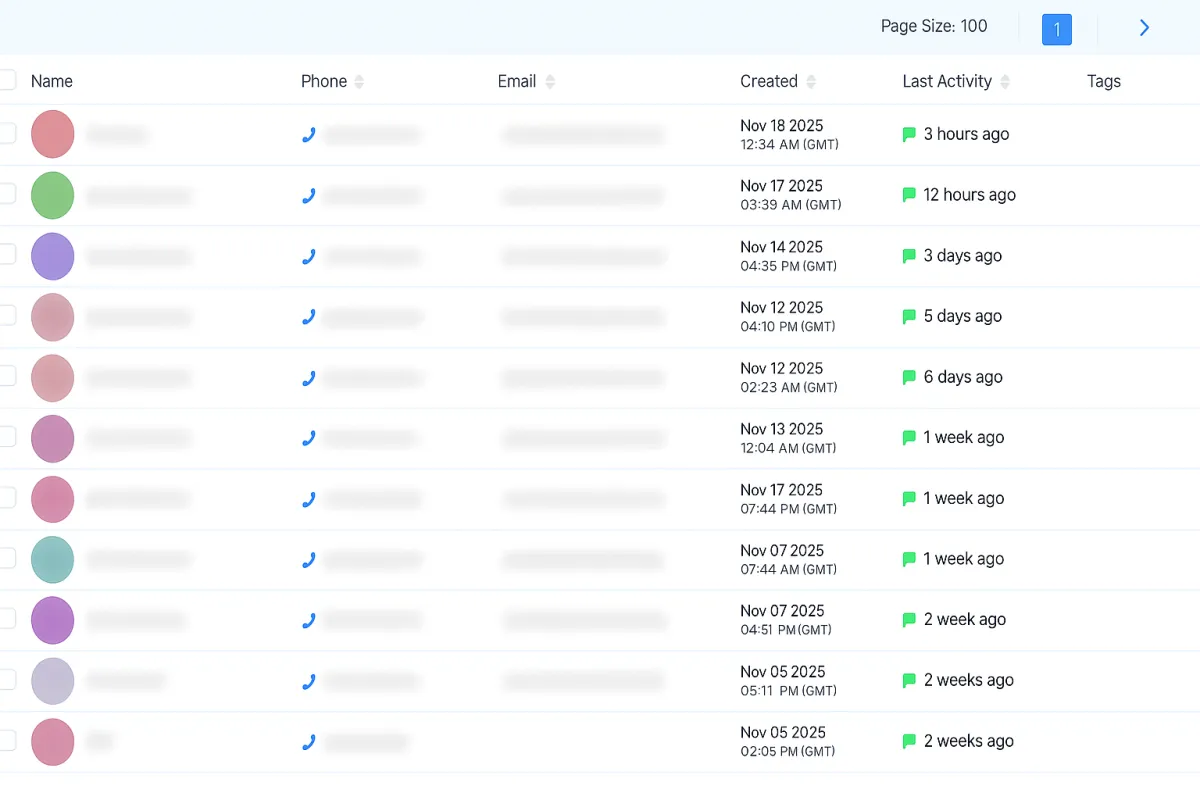1200x800 pixels.
Task: Select page 1 in the pagination
Action: tap(1057, 29)
